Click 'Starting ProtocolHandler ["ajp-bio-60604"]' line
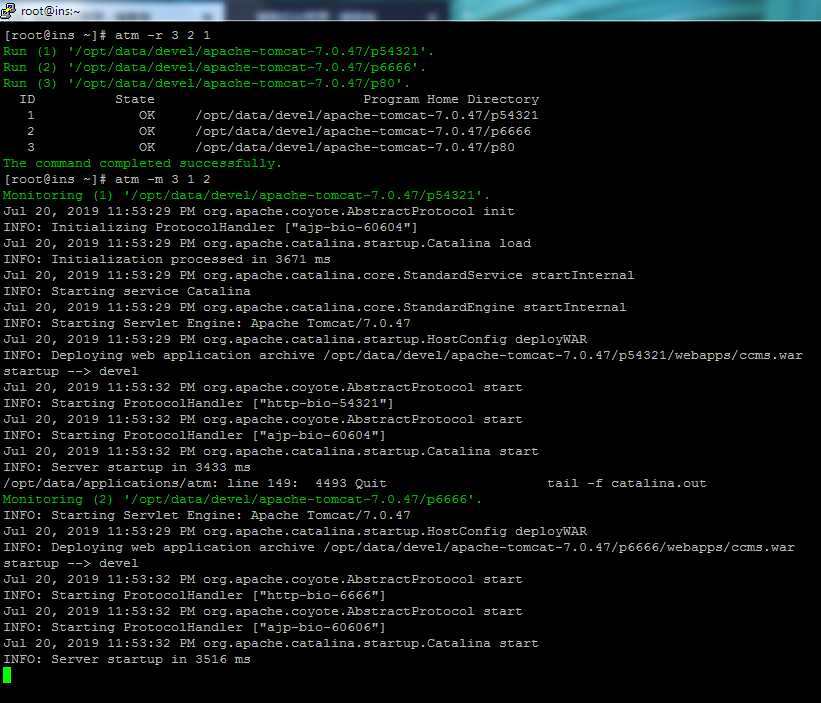The height and width of the screenshot is (703, 821). [x=194, y=436]
